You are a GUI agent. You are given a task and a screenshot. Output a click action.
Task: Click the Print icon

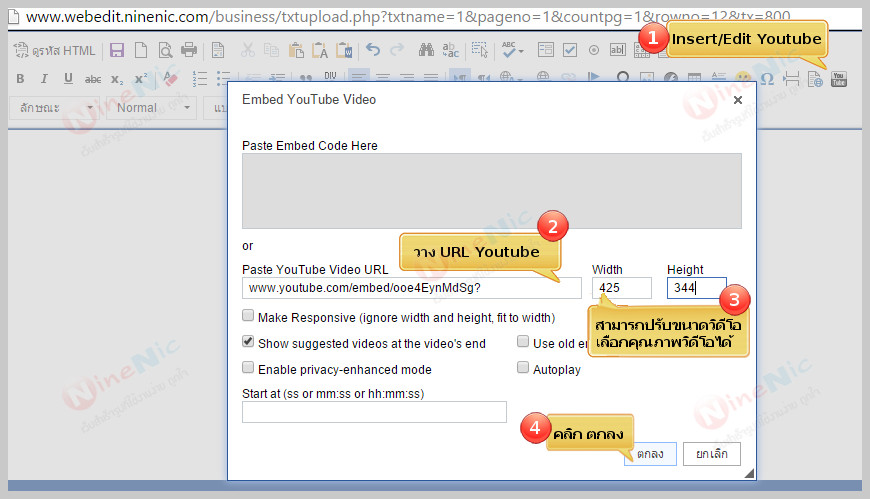tap(189, 51)
